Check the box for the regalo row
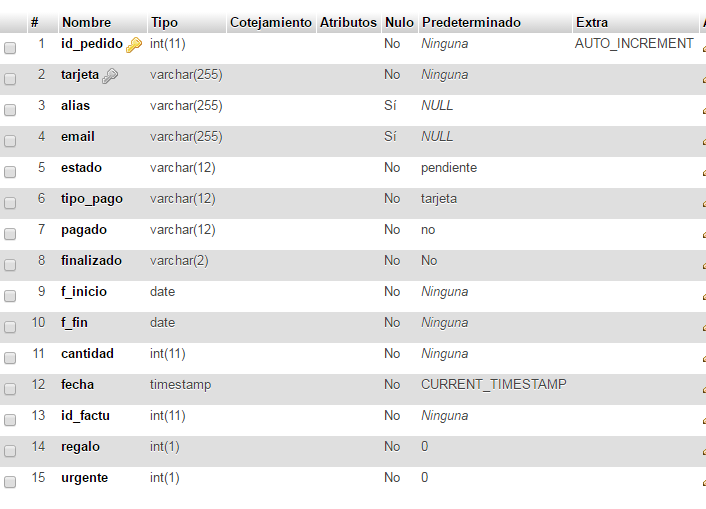Screen dimensions: 706x509 [x=10, y=451]
